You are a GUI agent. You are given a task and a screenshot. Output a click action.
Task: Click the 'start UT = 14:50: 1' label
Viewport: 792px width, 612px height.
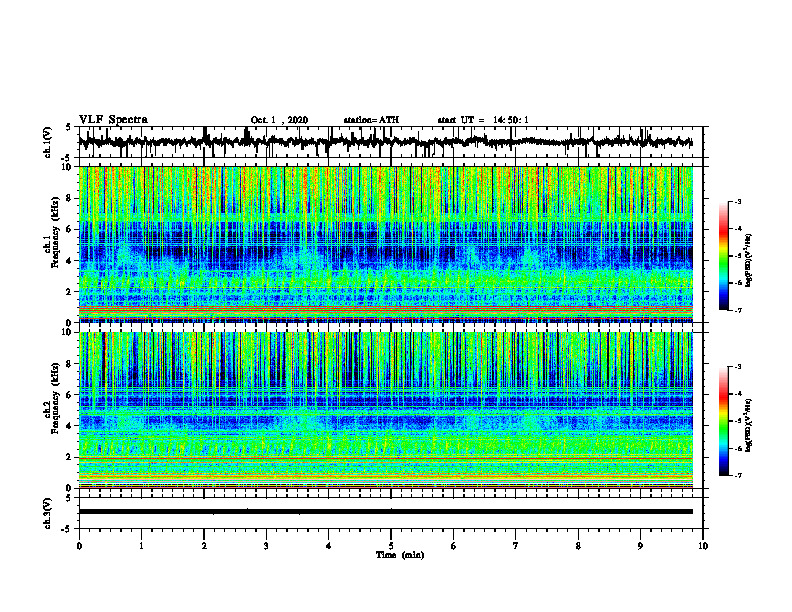pos(483,120)
